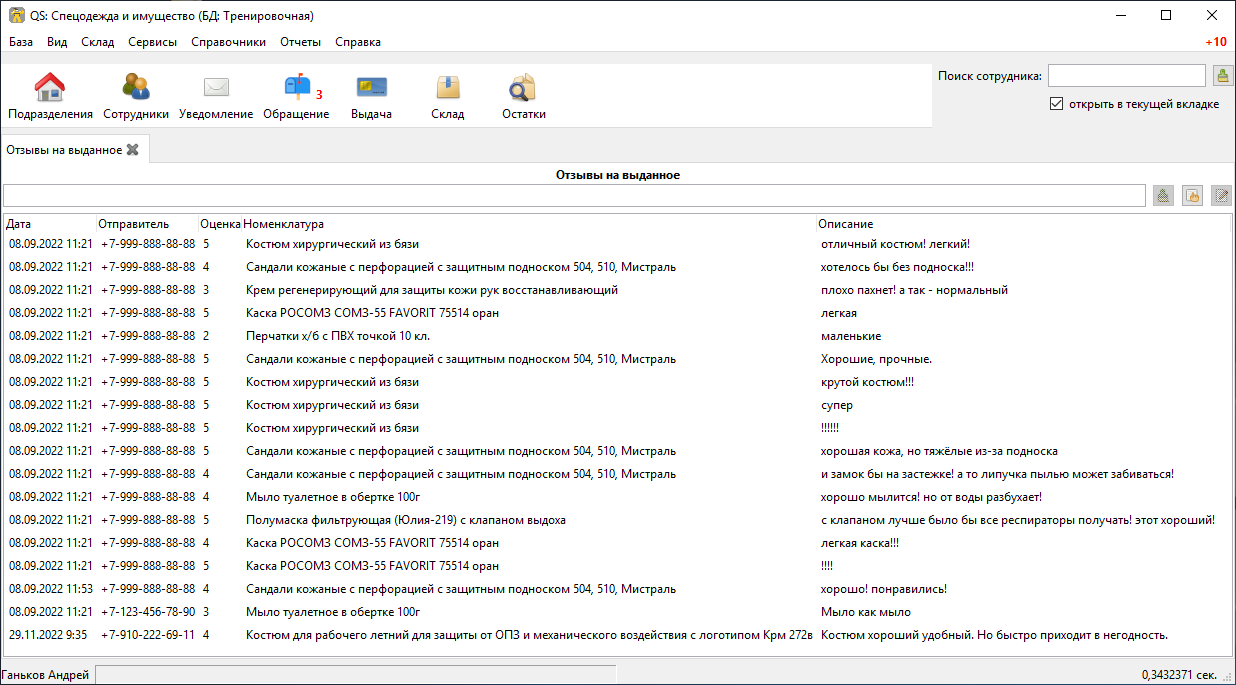Image resolution: width=1236 pixels, height=685 pixels.
Task: Select review 'отличный костюм! легкий!'
Action: (895, 244)
